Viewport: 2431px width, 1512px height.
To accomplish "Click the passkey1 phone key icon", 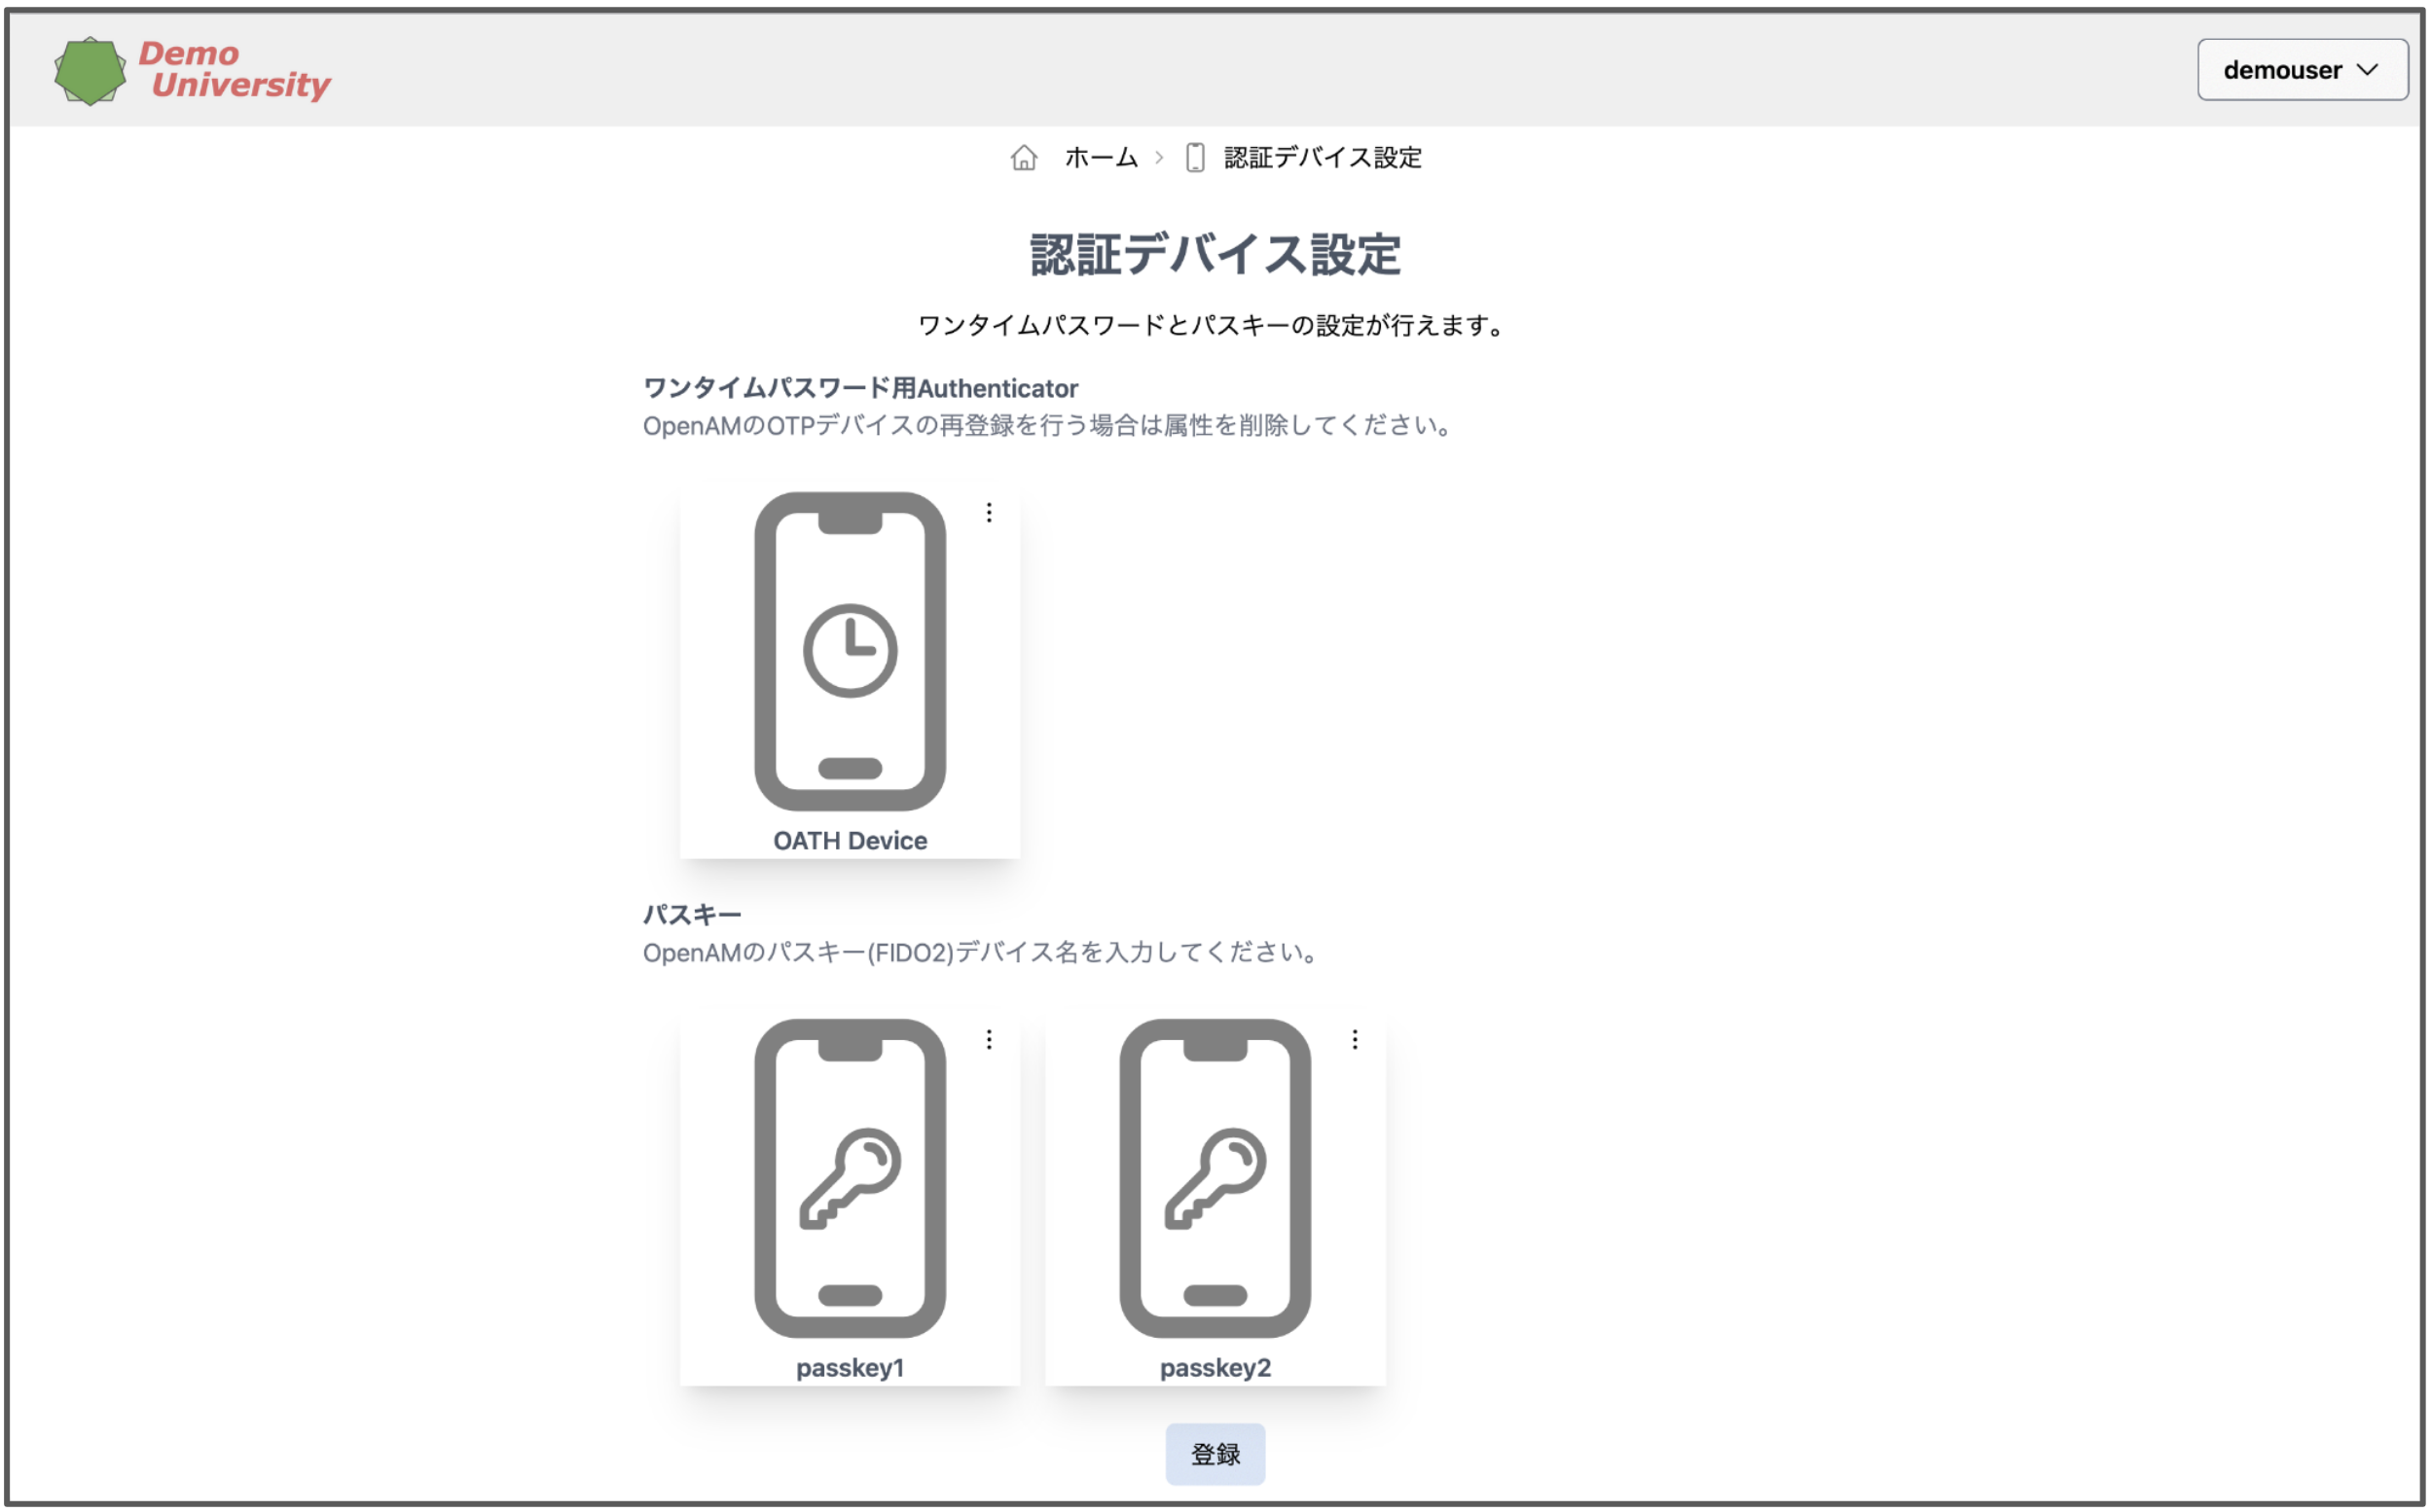I will (x=849, y=1178).
